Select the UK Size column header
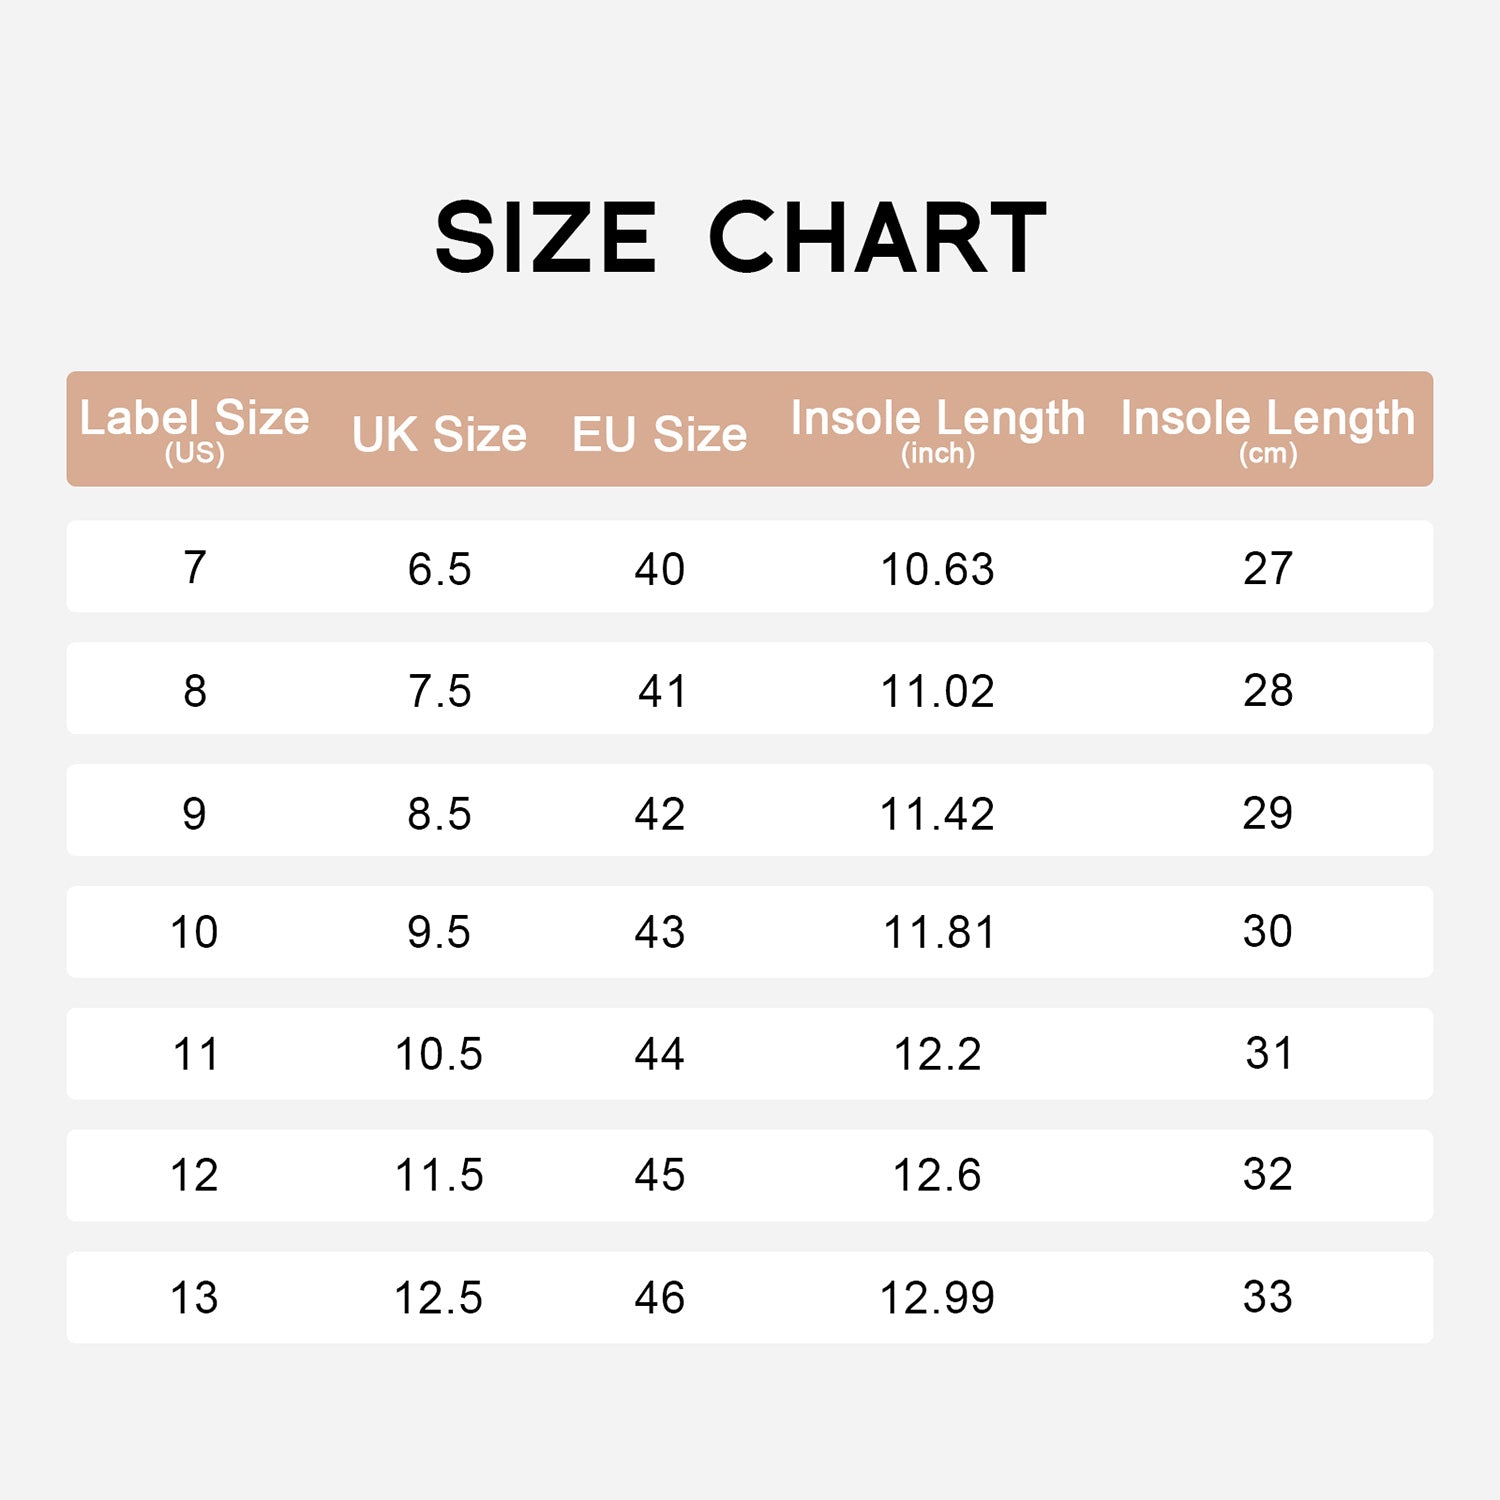 (439, 434)
